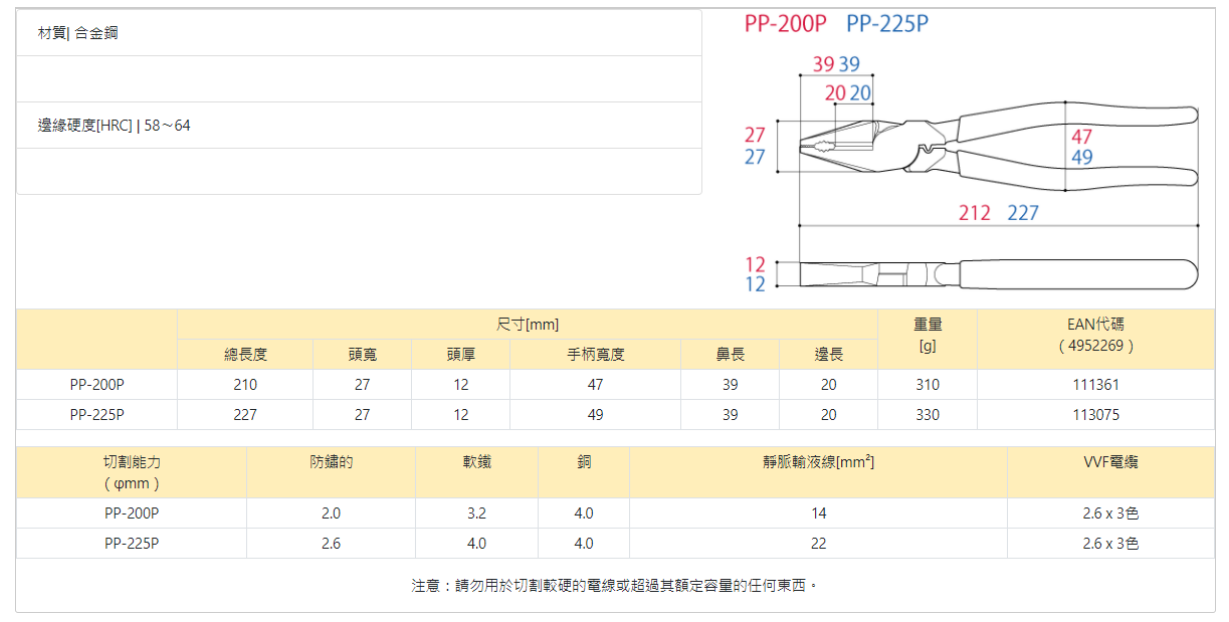The height and width of the screenshot is (622, 1229).
Task: Click the 手柄寬度 column header
Action: pos(596,354)
